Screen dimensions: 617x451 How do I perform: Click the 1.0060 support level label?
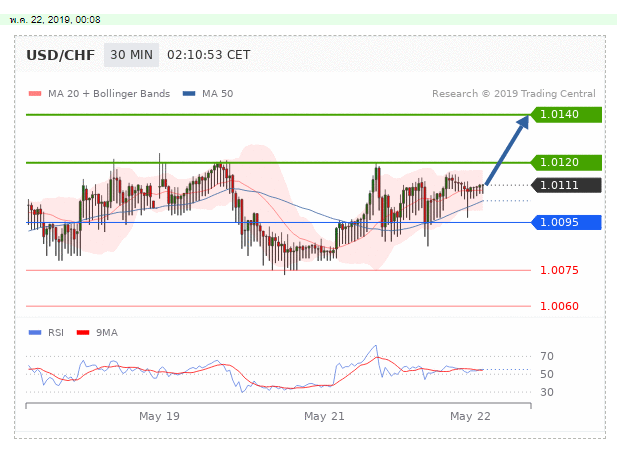[559, 306]
